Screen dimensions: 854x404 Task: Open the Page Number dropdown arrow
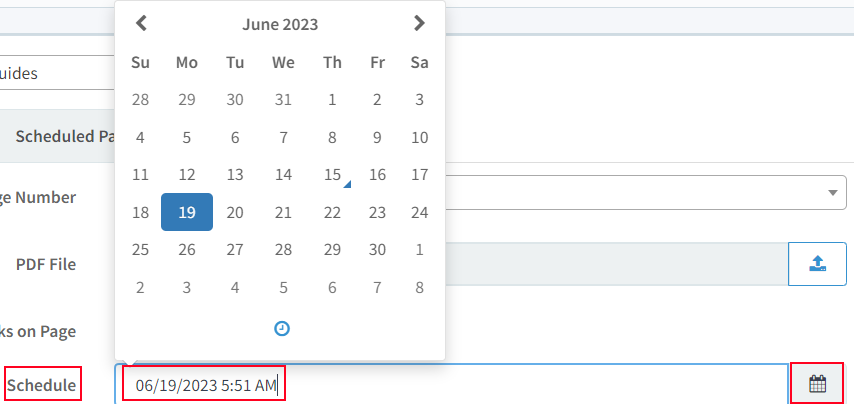[832, 193]
